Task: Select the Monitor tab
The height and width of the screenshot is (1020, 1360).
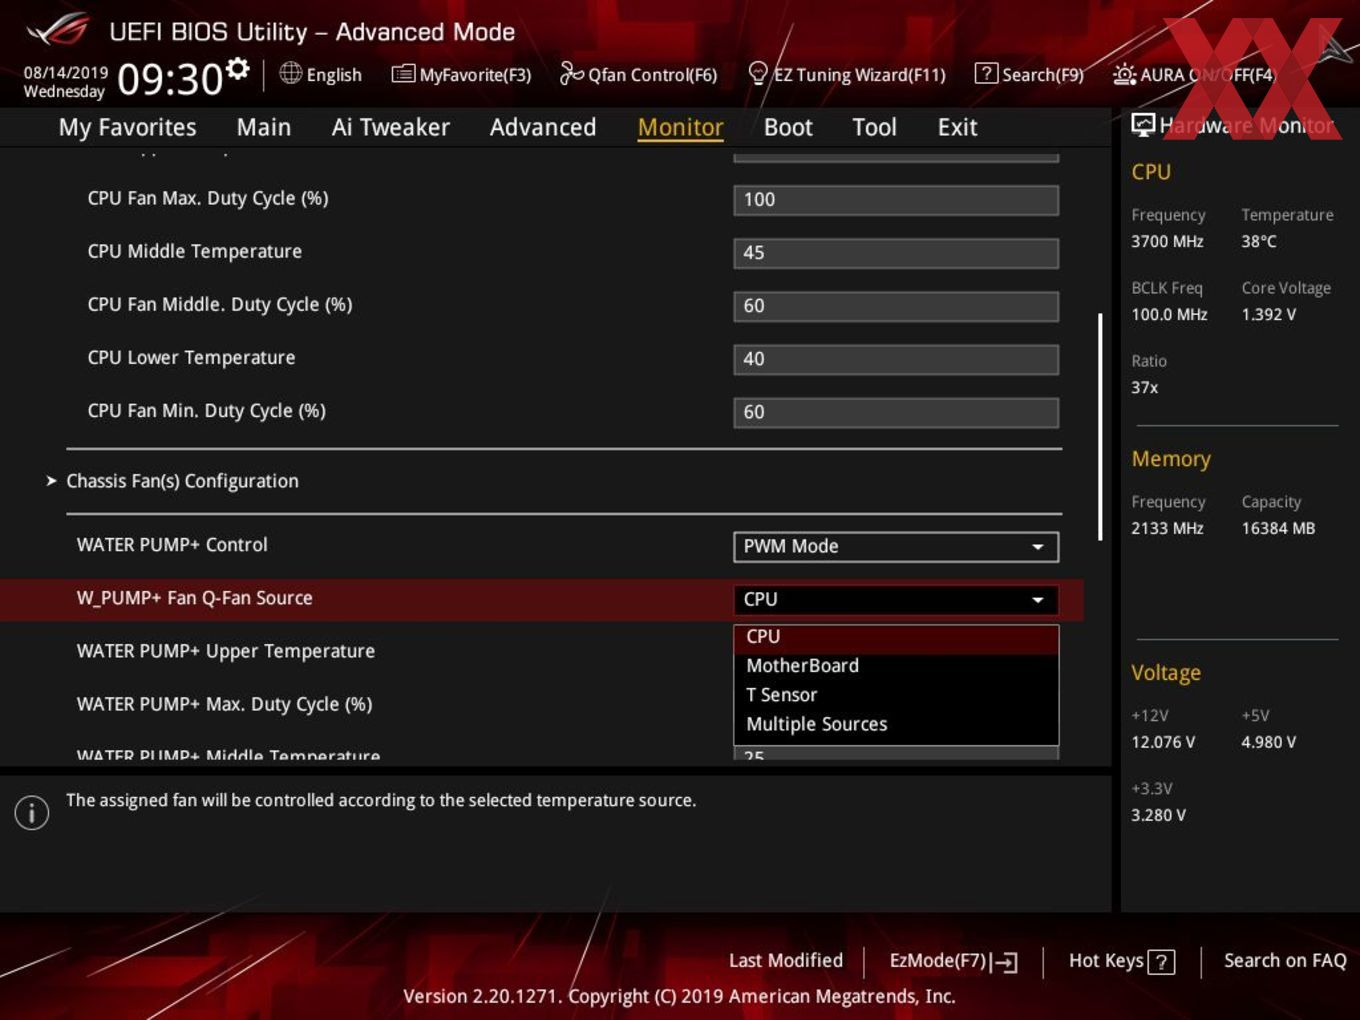Action: coord(680,127)
